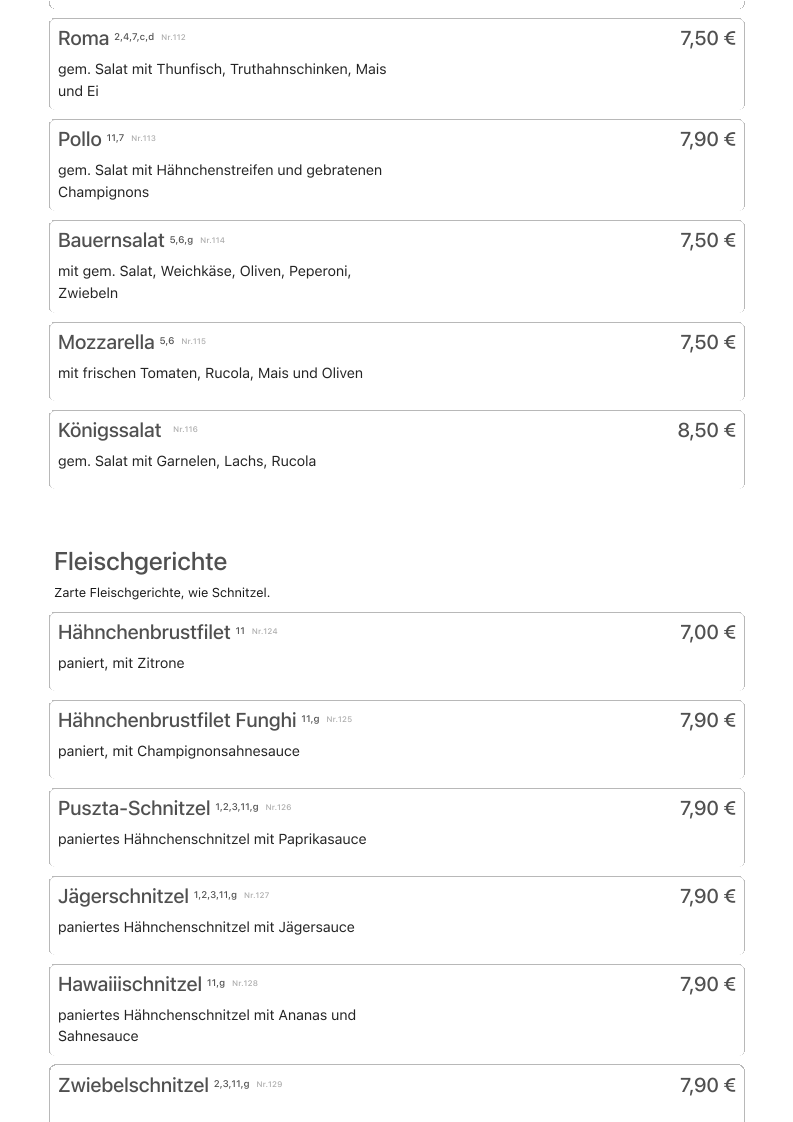Select the Roma salad item

point(84,39)
